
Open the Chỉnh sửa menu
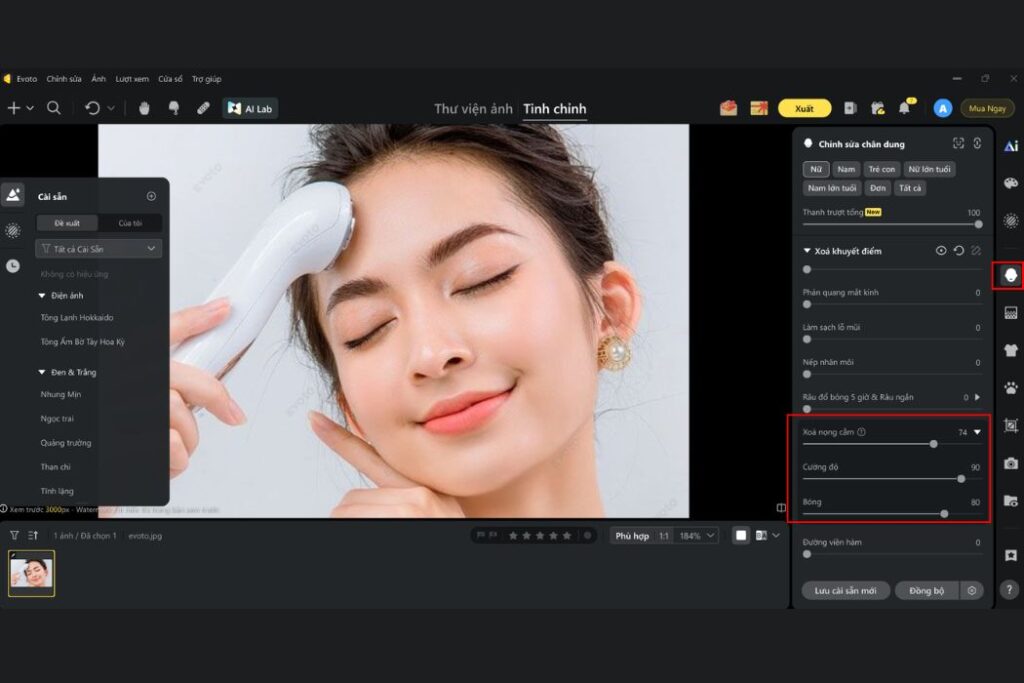64,79
